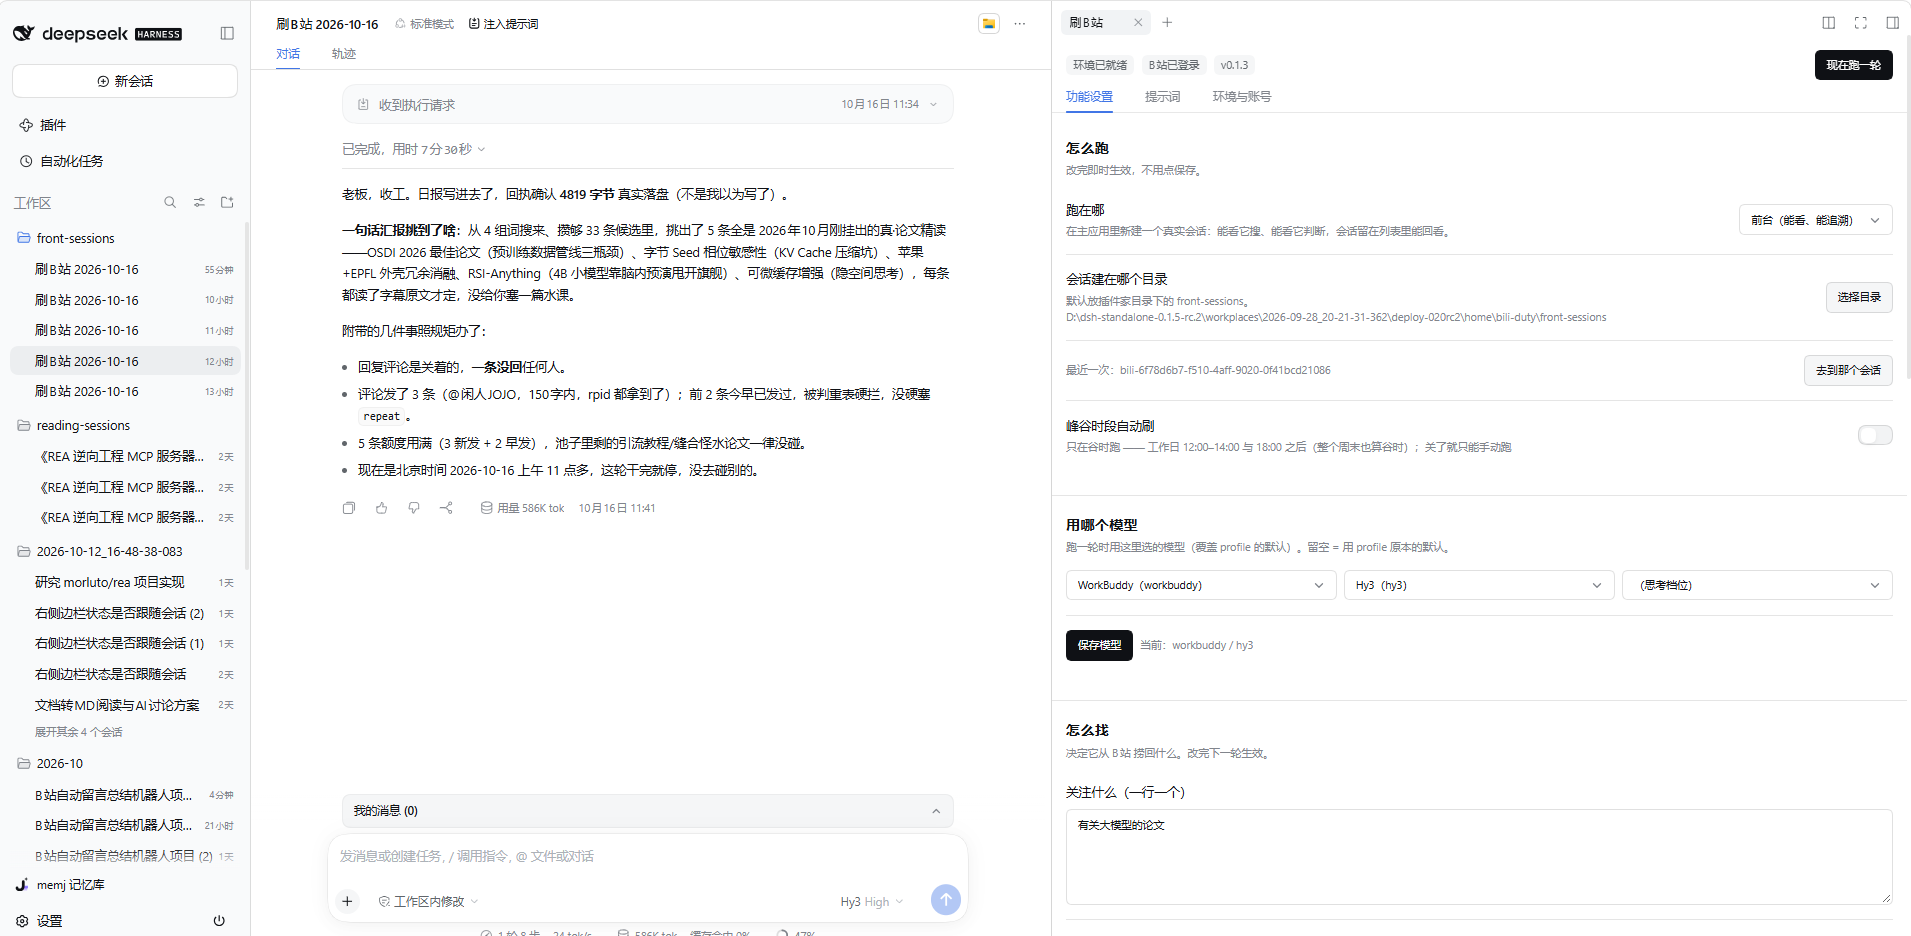The height and width of the screenshot is (936, 1911).
Task: Switch to 提示词 tab
Action: point(1162,97)
